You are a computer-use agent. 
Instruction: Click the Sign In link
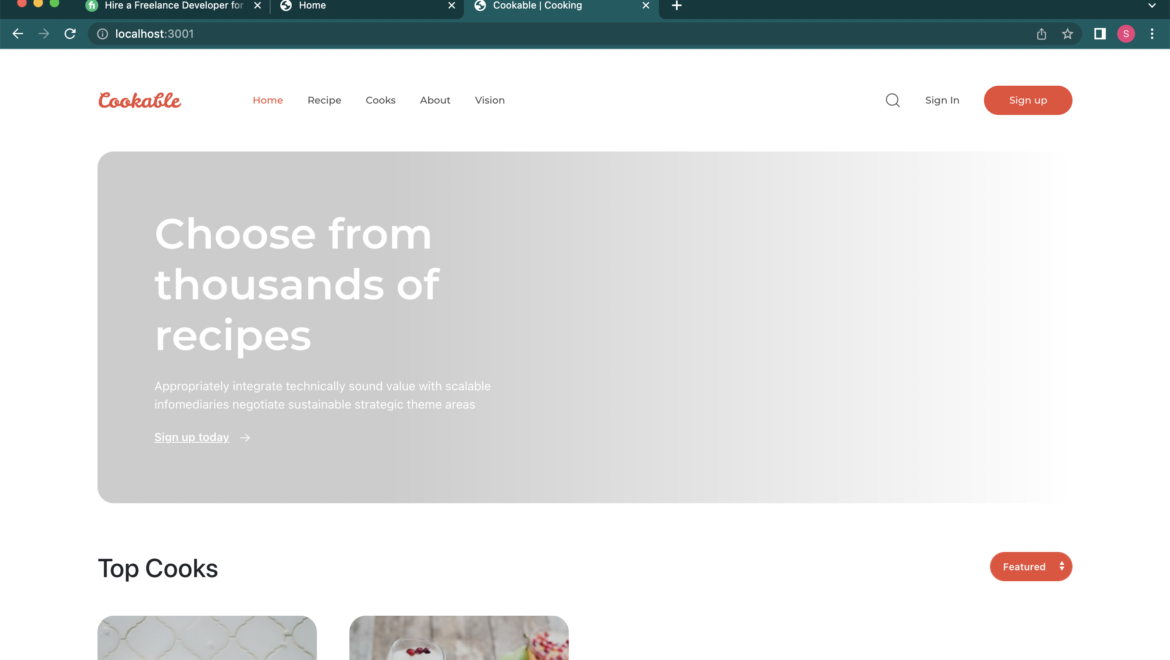pos(942,100)
